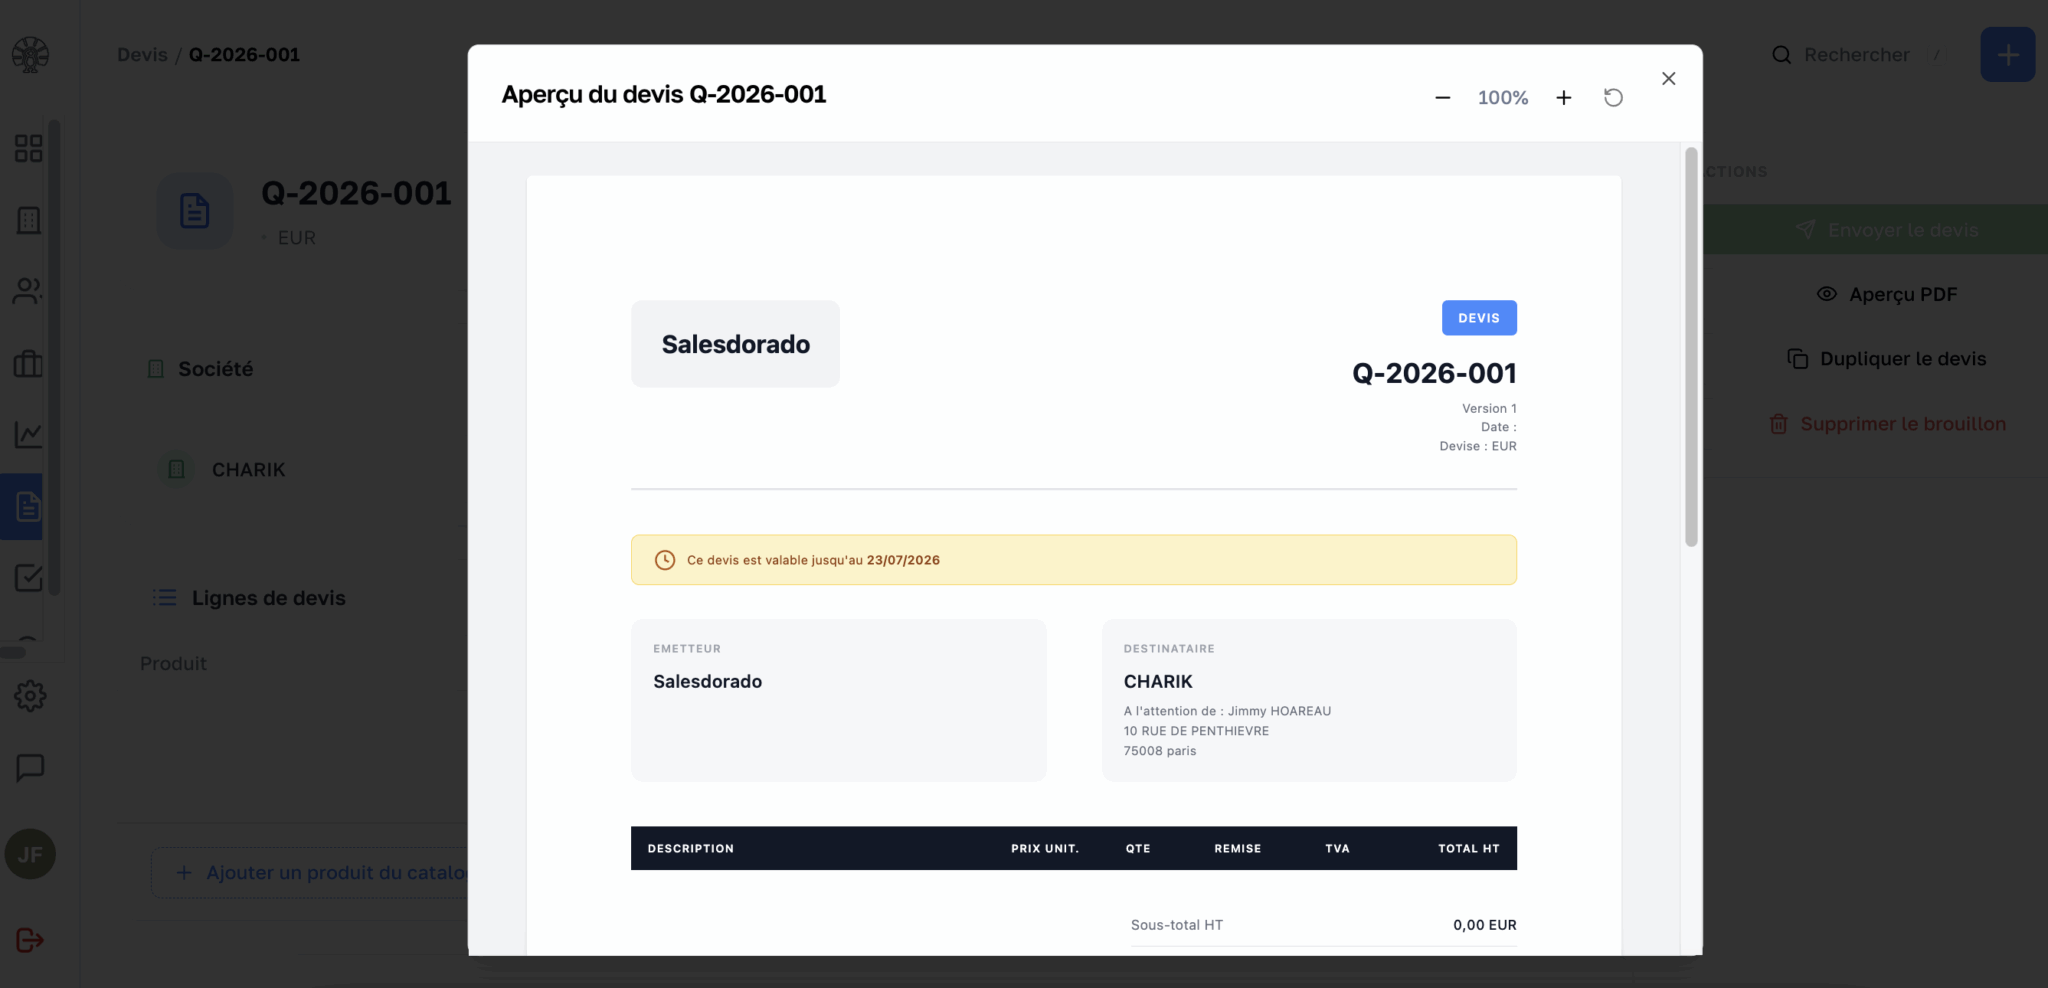Image resolution: width=2048 pixels, height=988 pixels.
Task: Open the companies building icon in sidebar
Action: click(x=29, y=220)
